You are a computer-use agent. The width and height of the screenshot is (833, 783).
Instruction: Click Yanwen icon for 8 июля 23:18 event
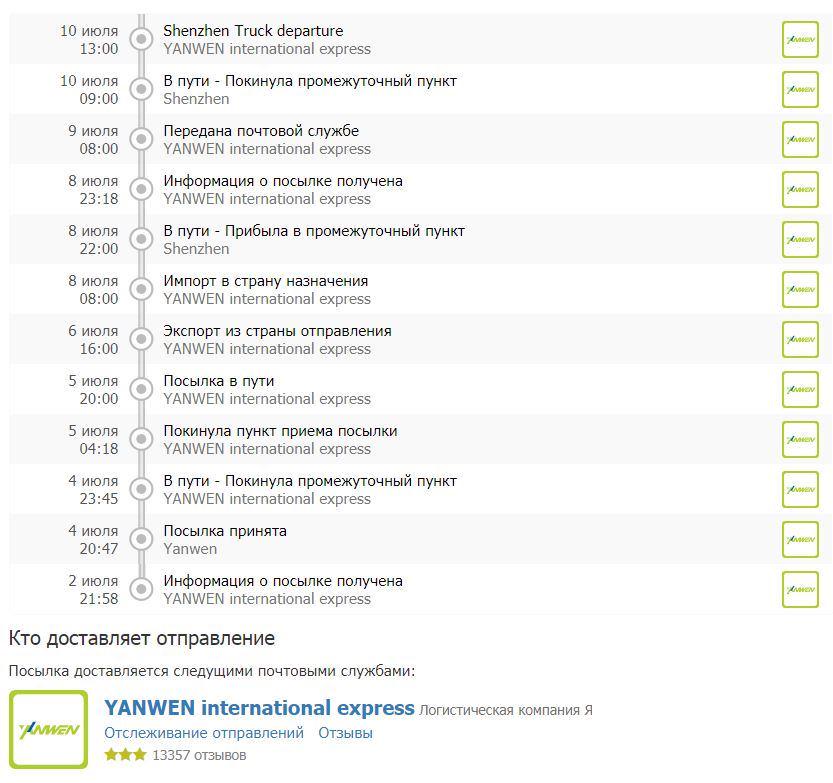800,190
